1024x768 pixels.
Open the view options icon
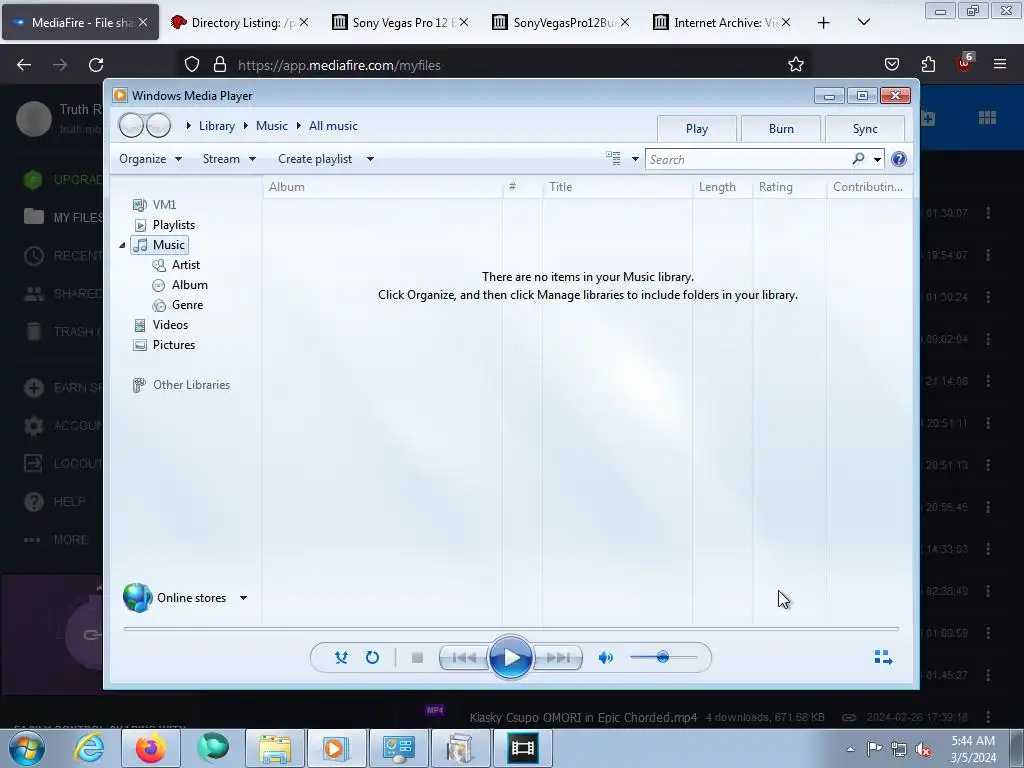click(613, 159)
